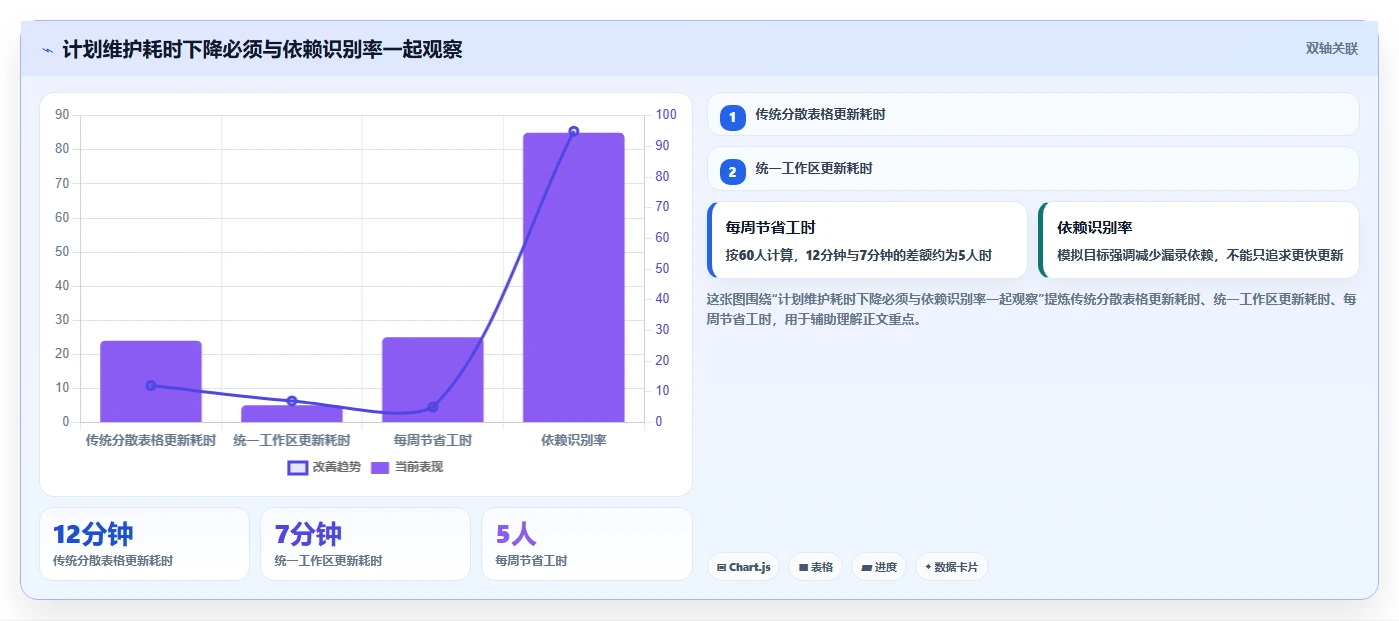
Task: Click trend line point on 统一工作区更新耗时
Action: [x=292, y=401]
